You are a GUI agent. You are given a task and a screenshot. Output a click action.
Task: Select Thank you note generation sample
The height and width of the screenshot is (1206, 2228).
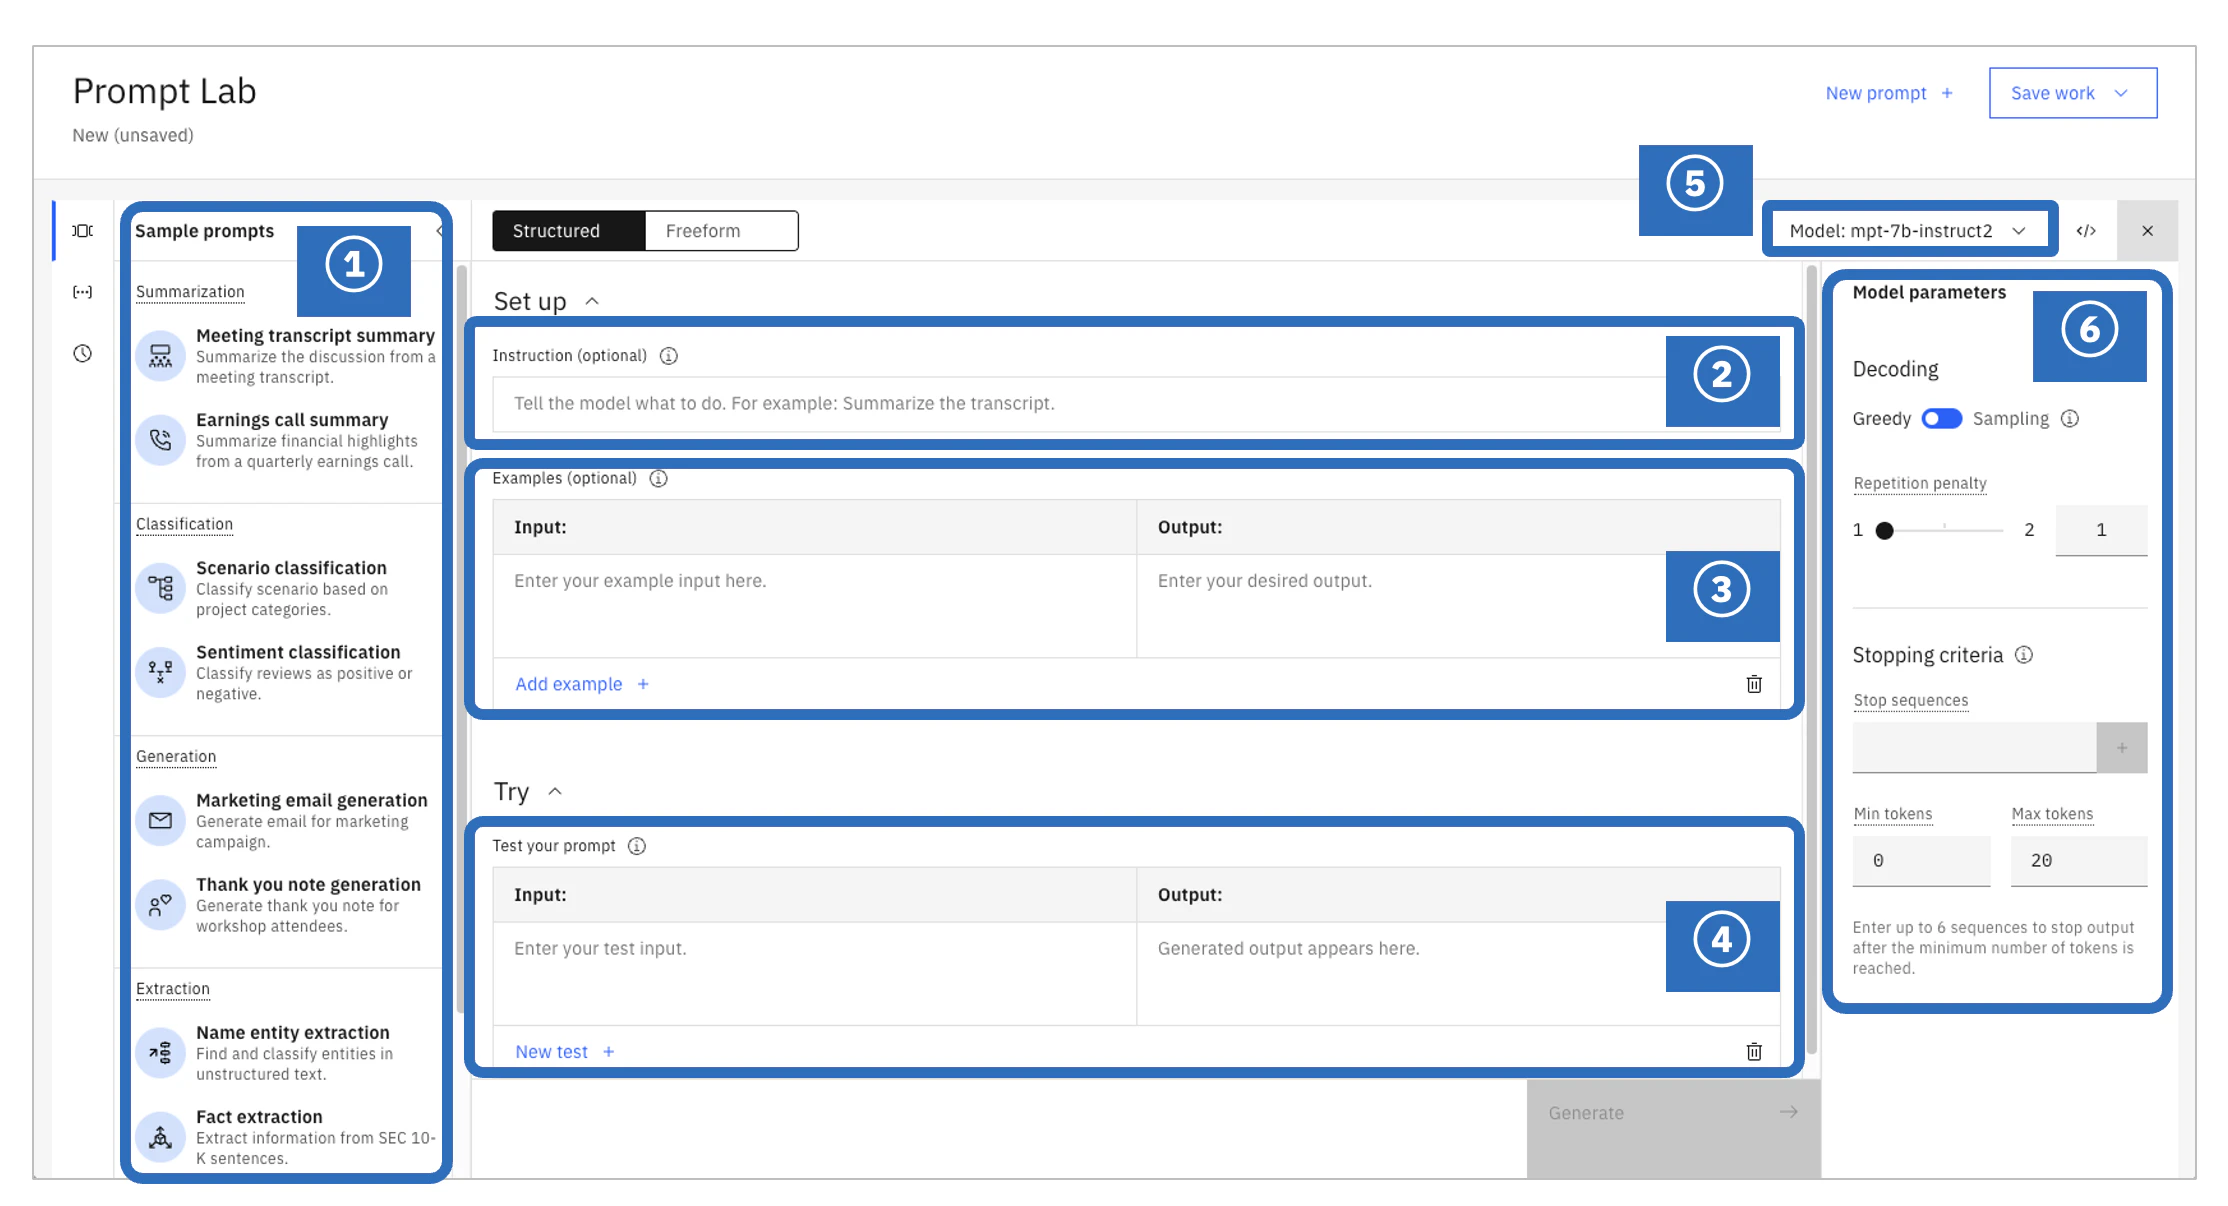point(287,905)
